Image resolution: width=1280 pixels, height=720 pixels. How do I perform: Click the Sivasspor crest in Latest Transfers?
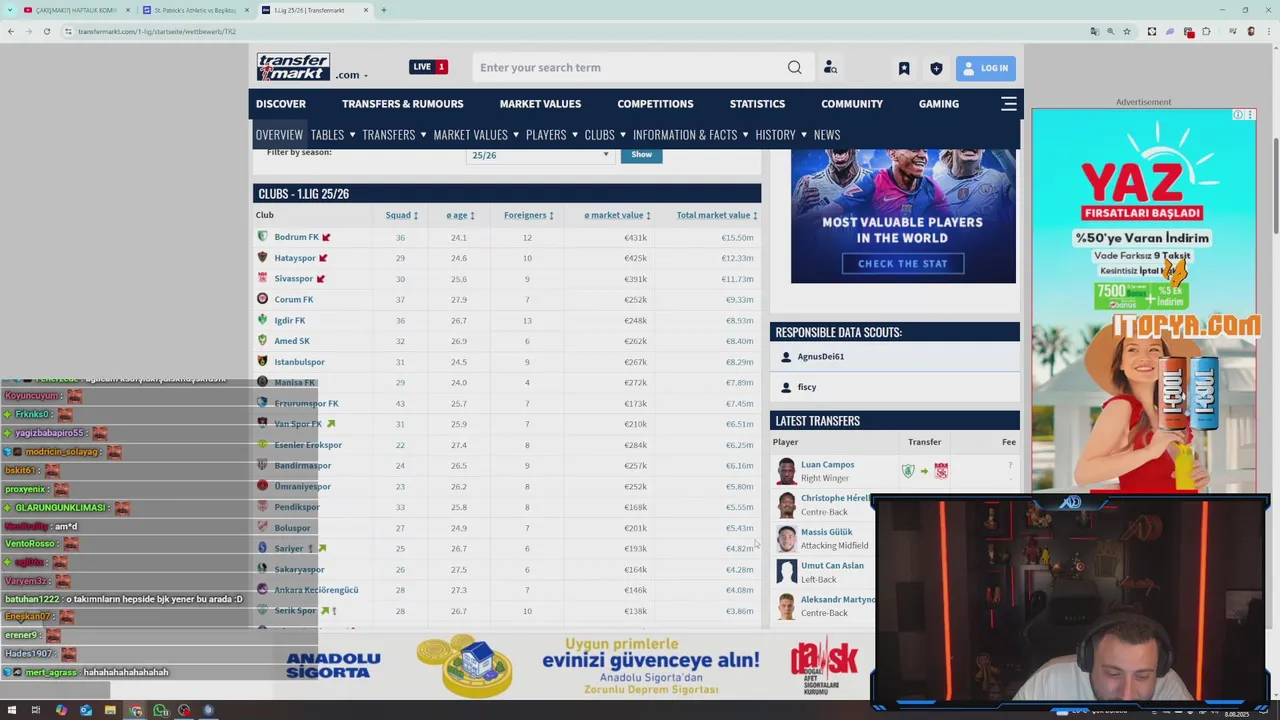coord(941,471)
